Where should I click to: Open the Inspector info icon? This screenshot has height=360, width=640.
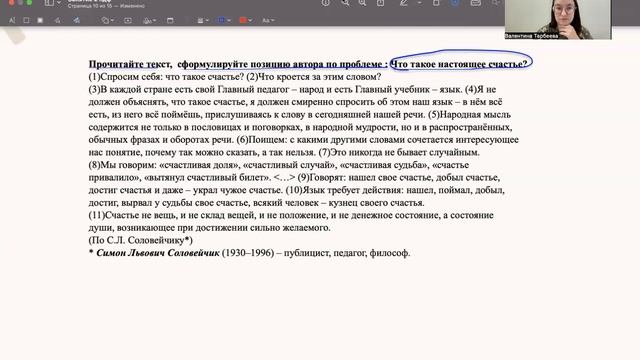(325, 2)
